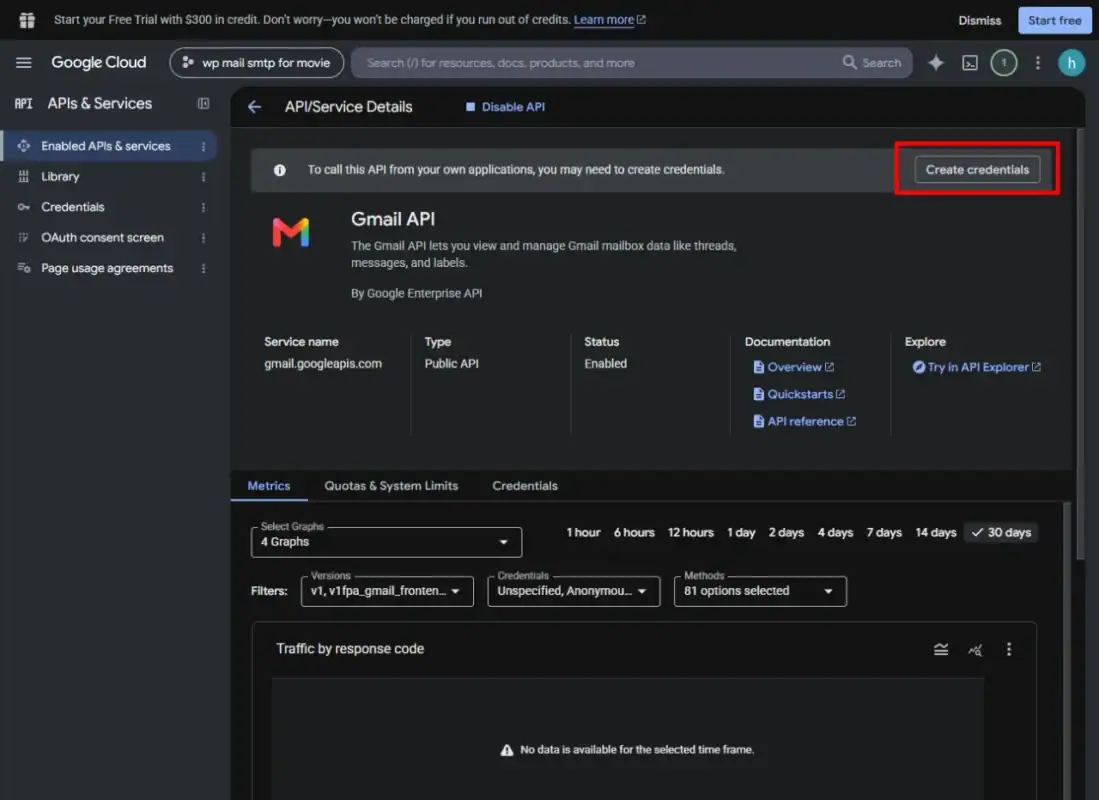Select the 1 day time range
The width and height of the screenshot is (1099, 800).
pos(741,533)
